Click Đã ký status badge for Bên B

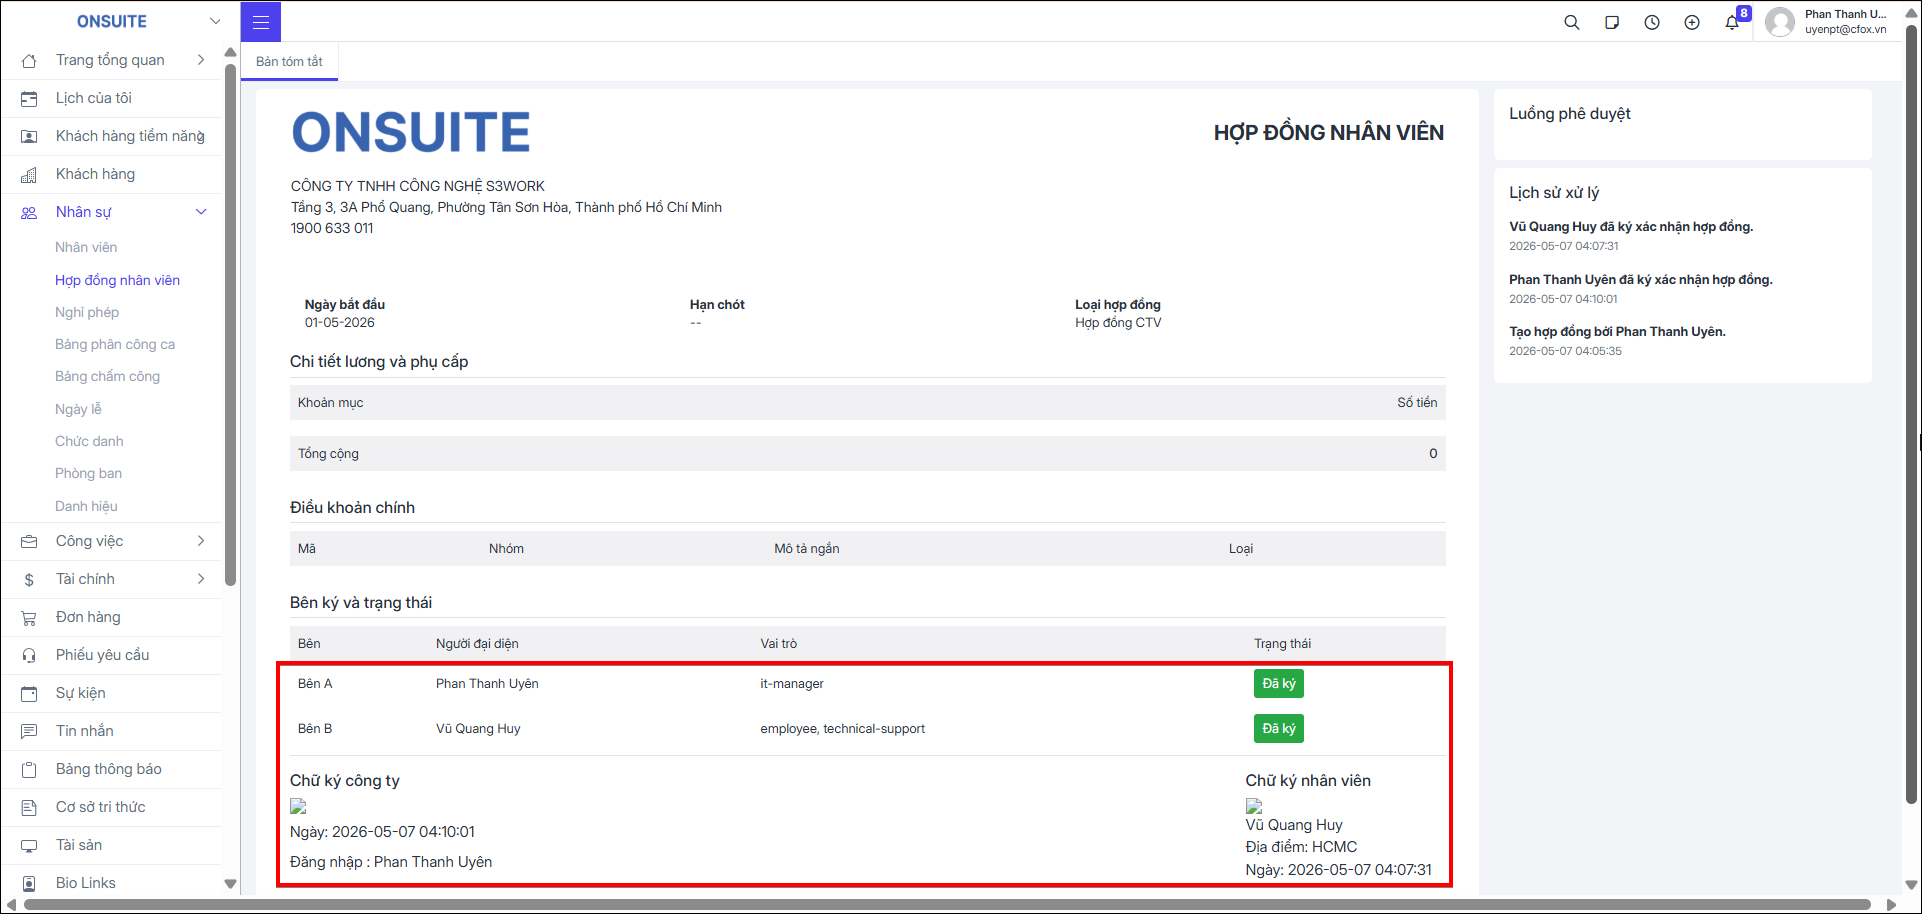1278,728
